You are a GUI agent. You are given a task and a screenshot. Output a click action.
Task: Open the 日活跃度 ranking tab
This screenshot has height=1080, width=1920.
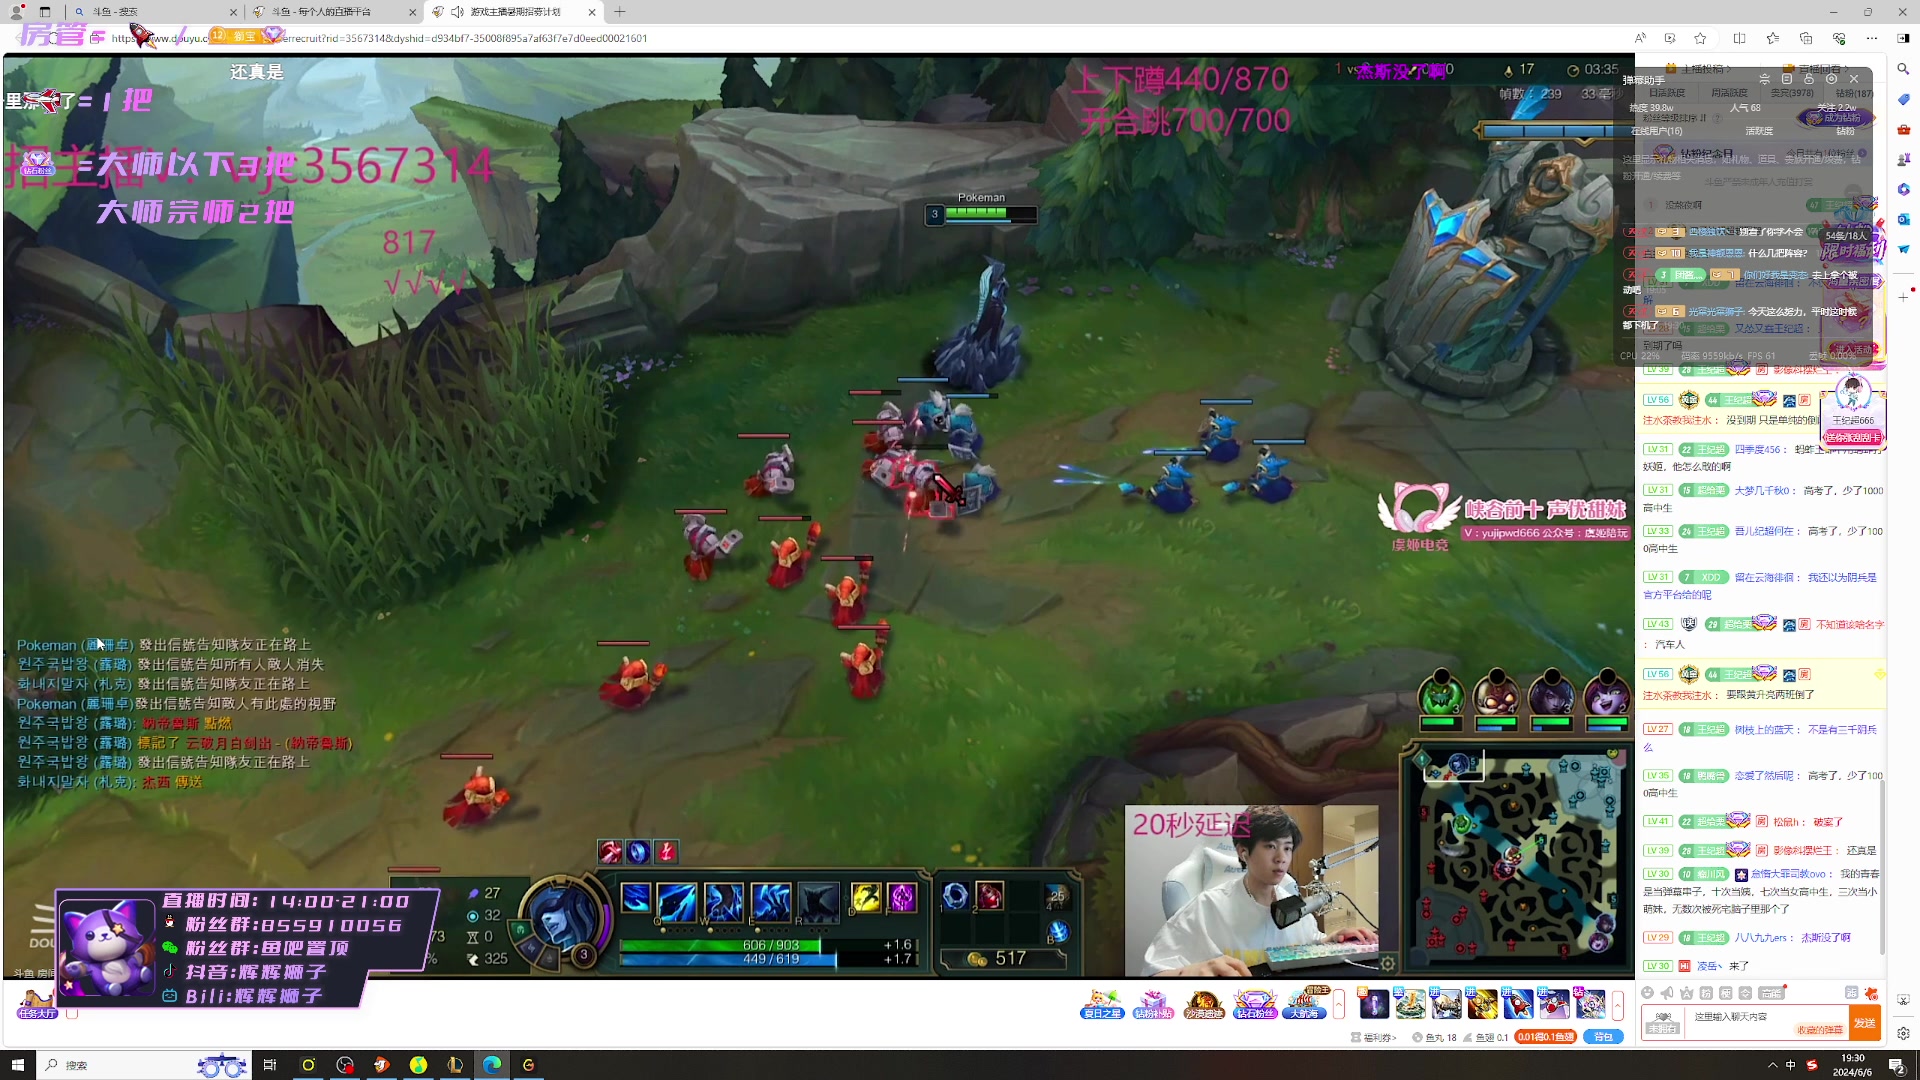coord(1667,93)
